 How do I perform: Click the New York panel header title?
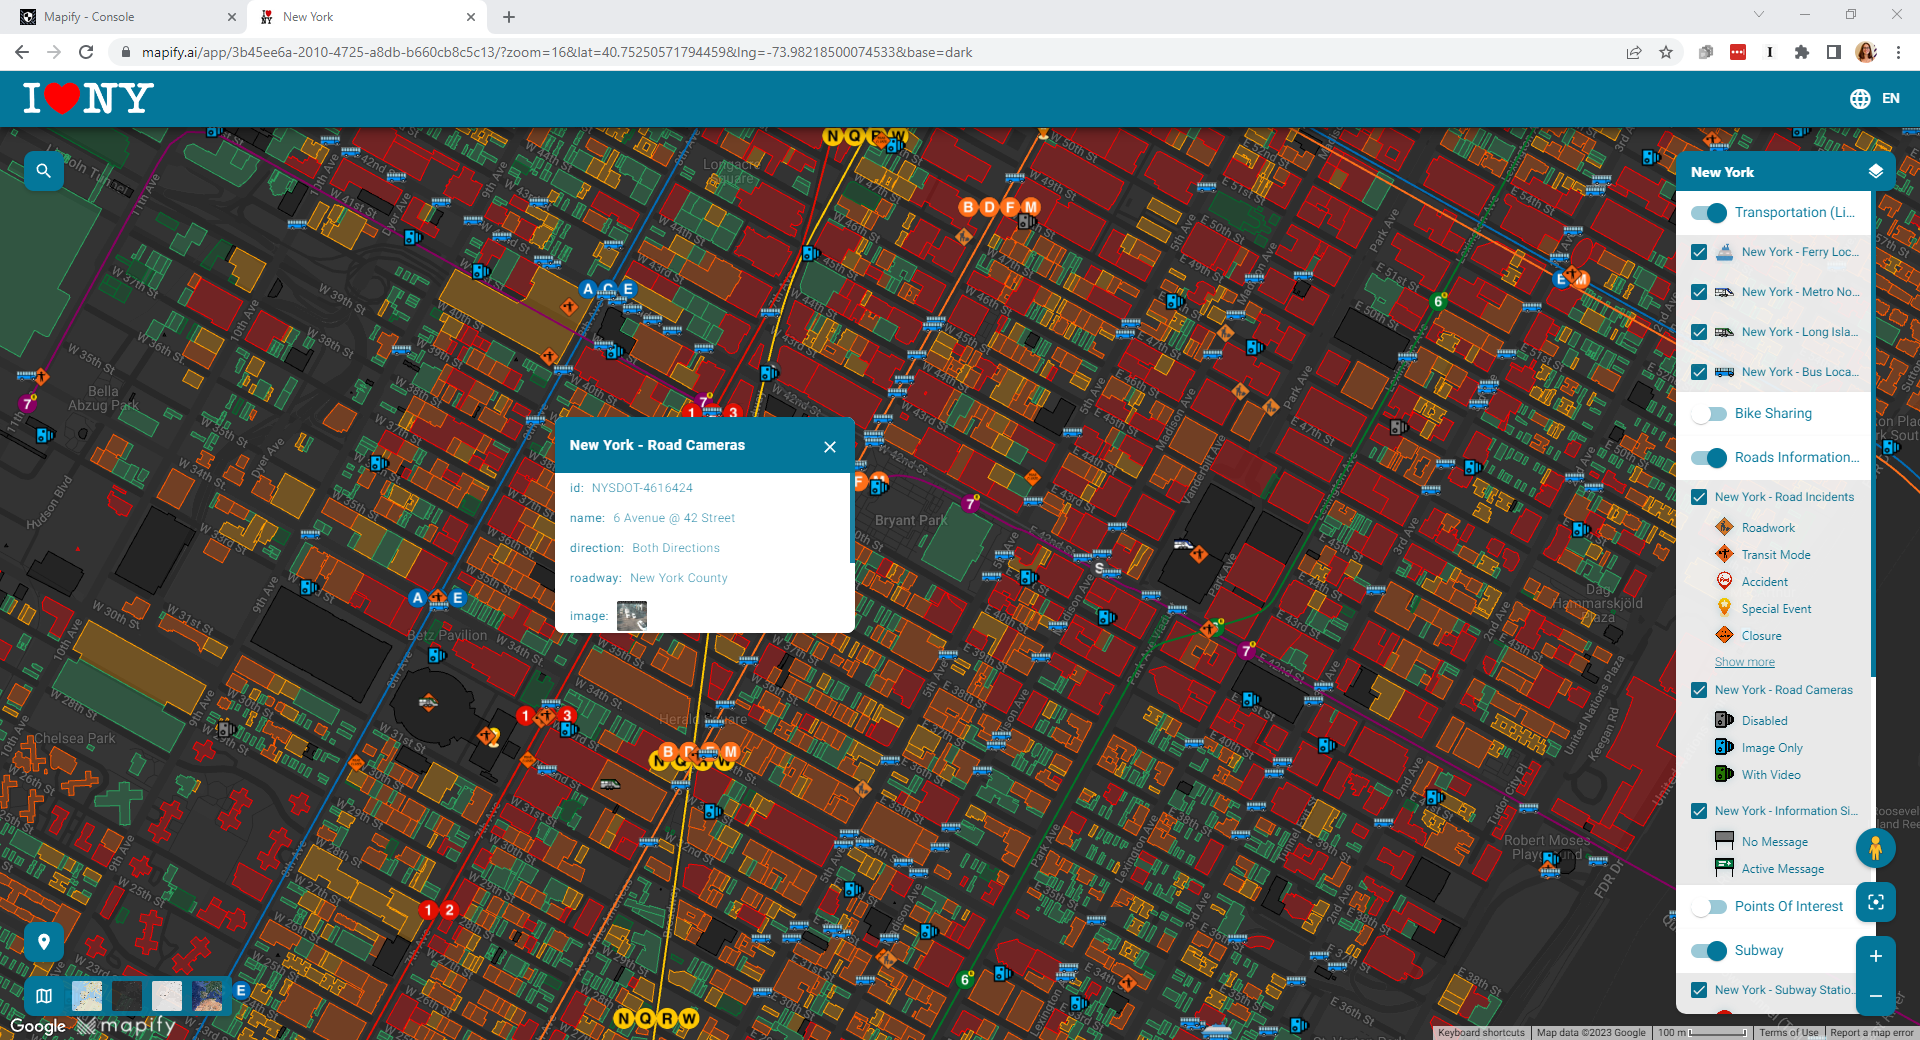coord(1722,172)
